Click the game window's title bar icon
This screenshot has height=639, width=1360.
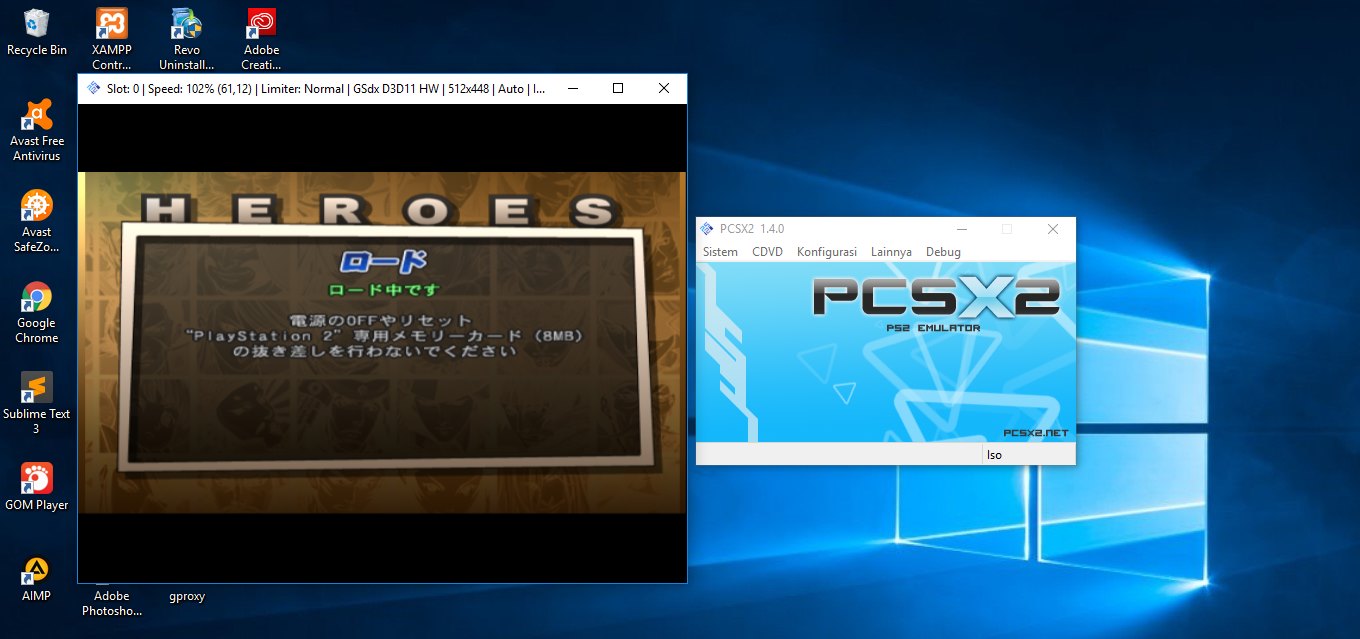[x=93, y=88]
